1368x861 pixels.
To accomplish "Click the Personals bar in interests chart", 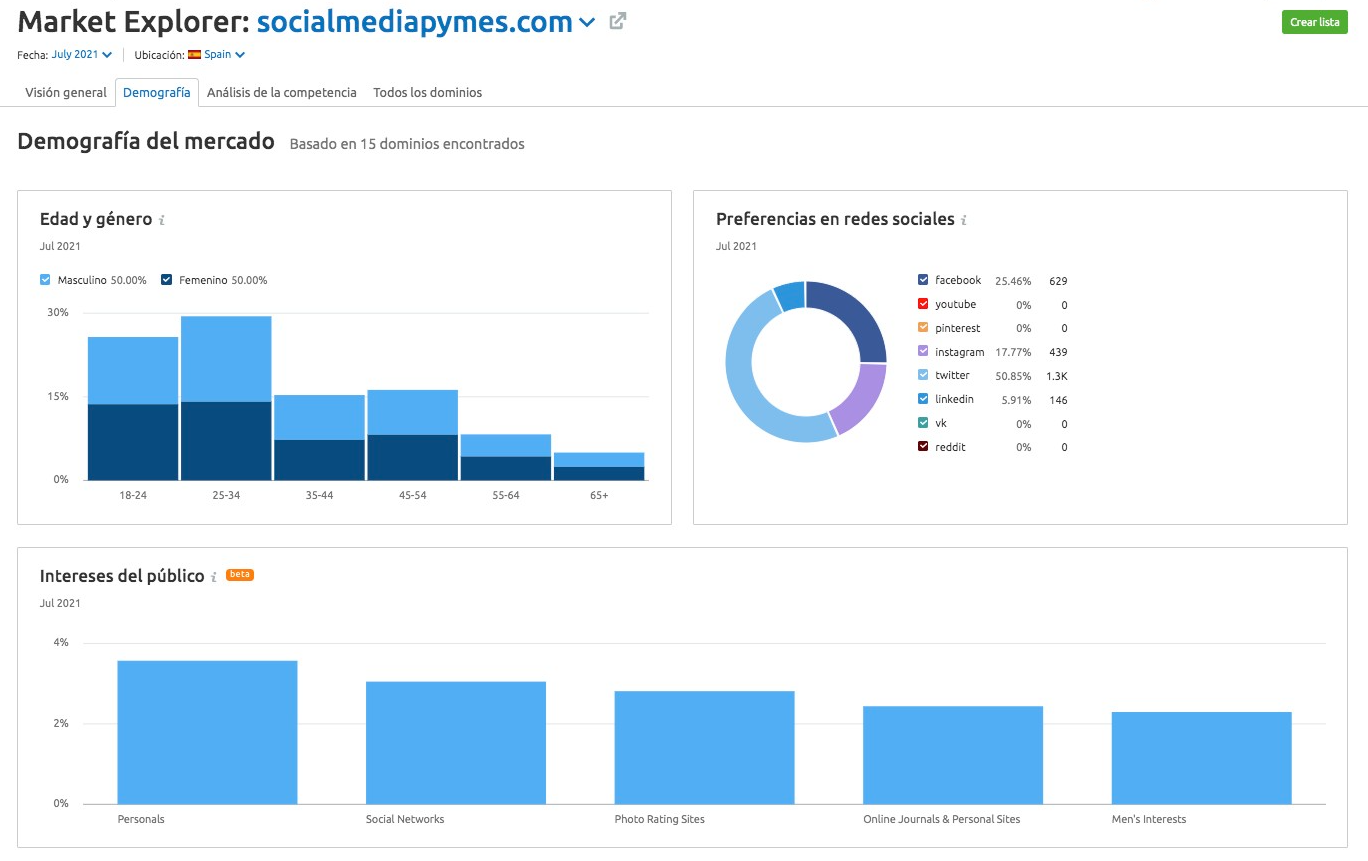I will tap(207, 732).
